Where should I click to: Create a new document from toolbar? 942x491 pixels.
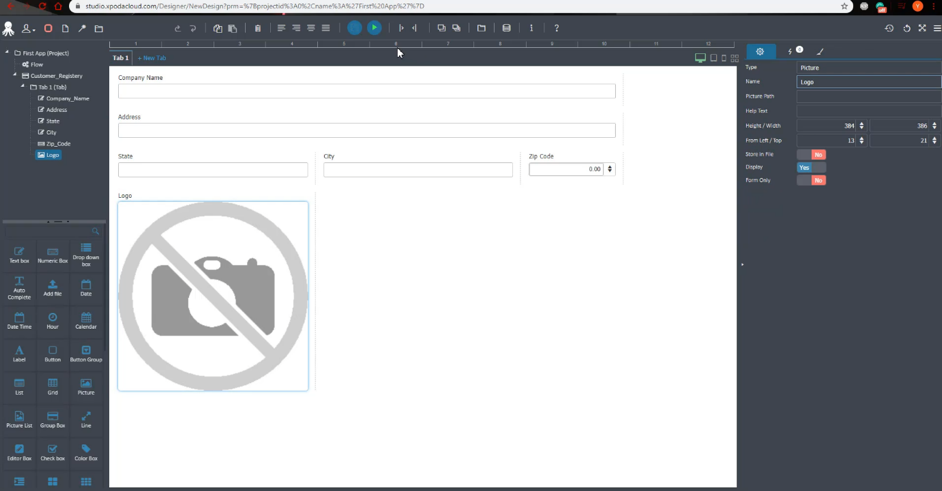[x=65, y=28]
